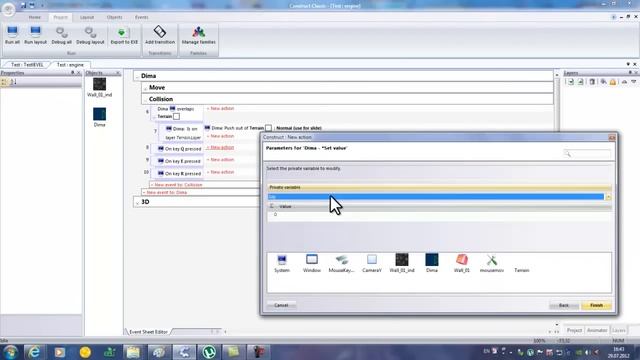This screenshot has width=640, height=360.
Task: Click the Construct application orb button
Action: (8, 9)
